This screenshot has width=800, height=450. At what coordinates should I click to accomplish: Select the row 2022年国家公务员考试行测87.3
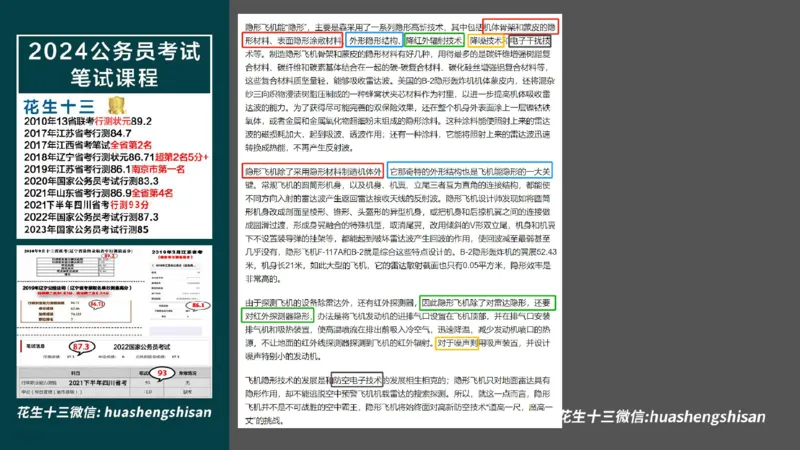(x=91, y=217)
